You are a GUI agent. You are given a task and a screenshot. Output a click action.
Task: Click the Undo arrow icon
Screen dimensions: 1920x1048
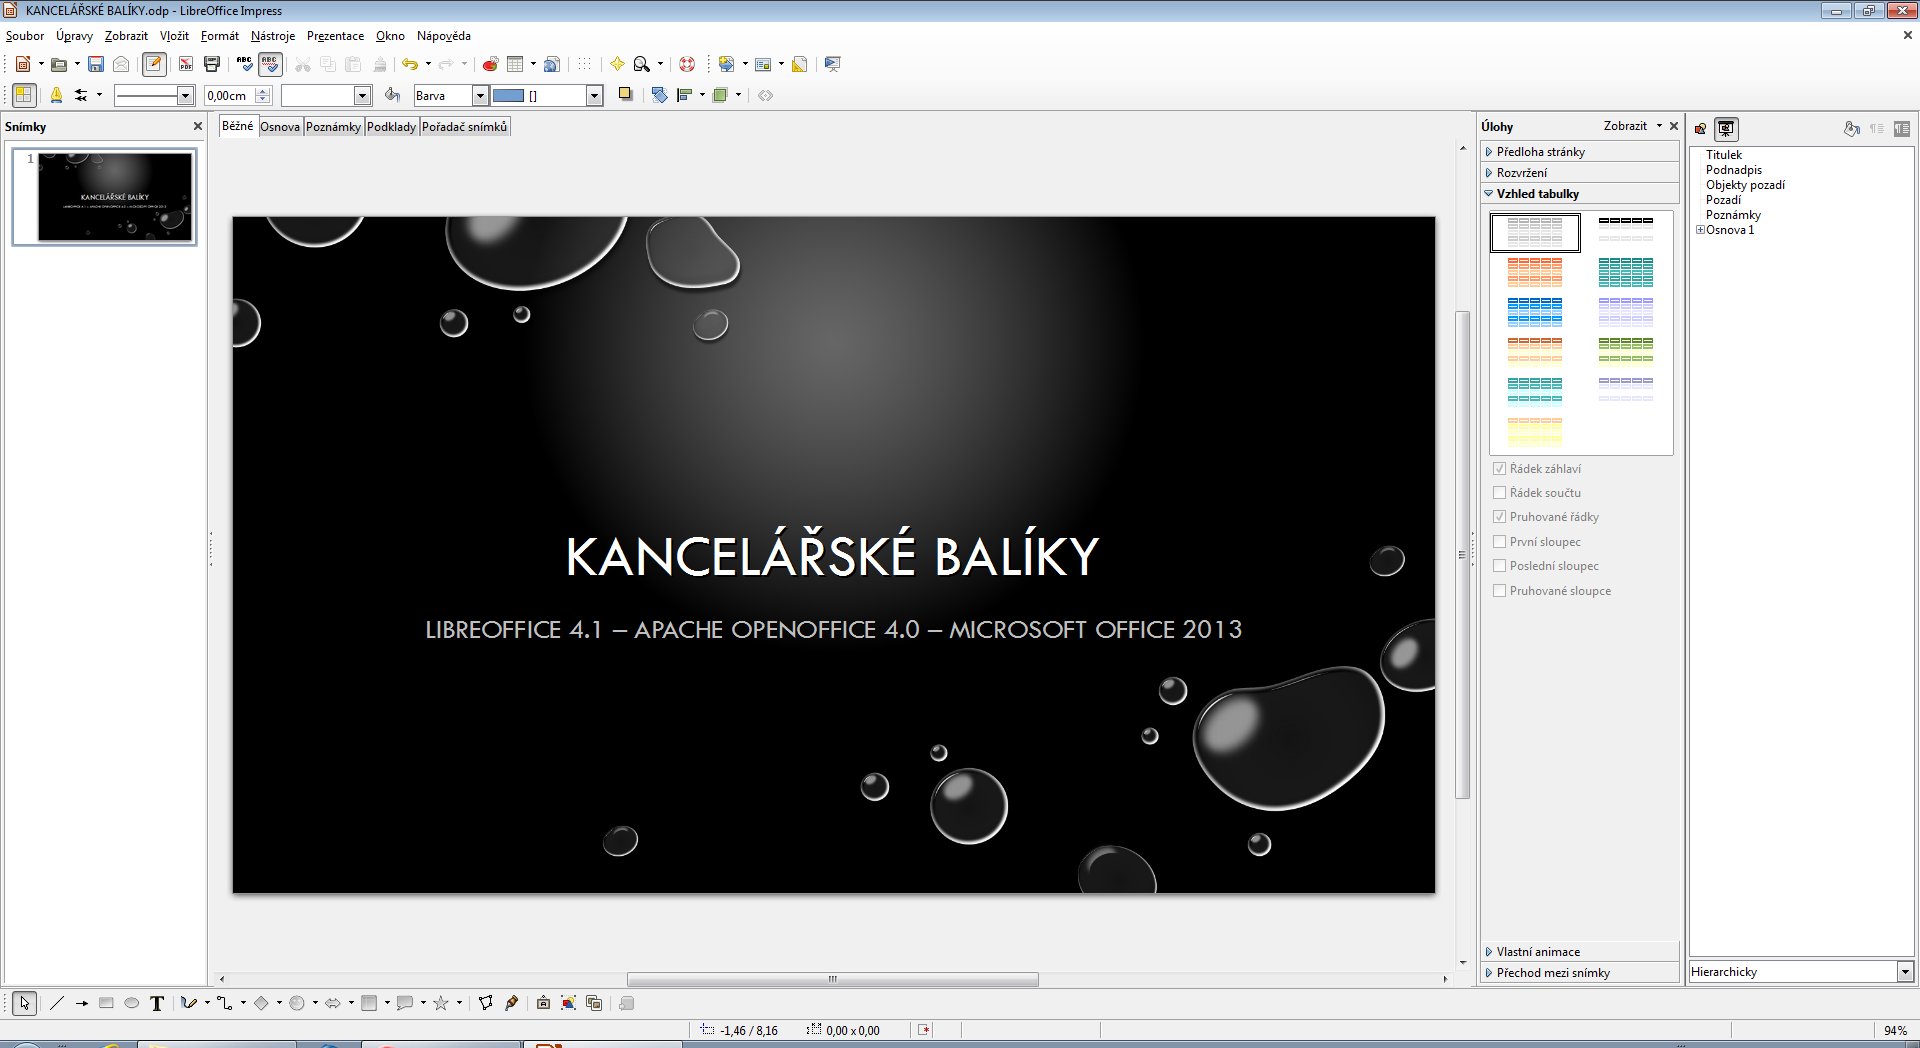410,64
